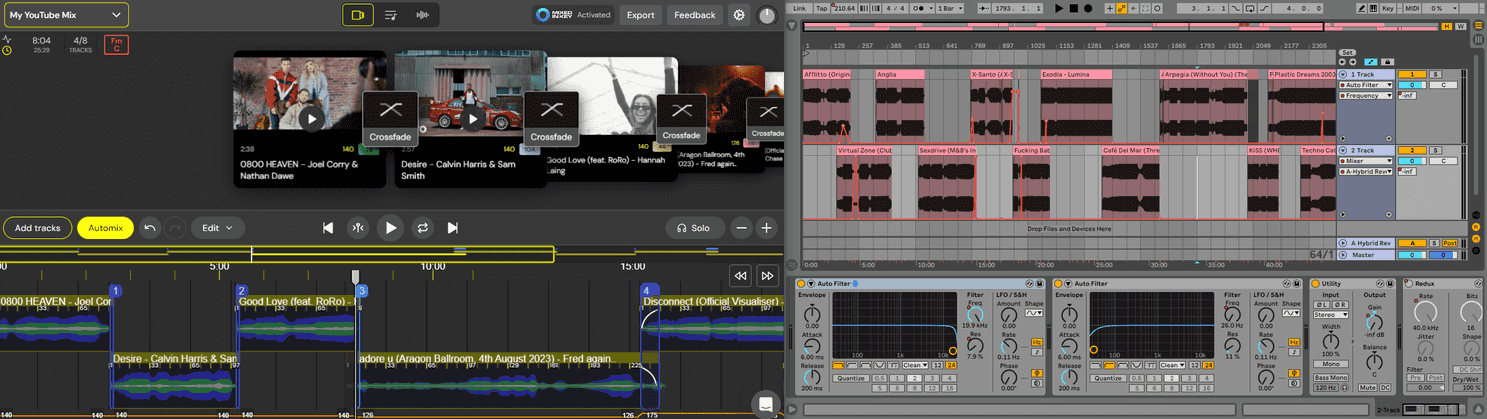Select transition marker 4 on timeline

646,291
